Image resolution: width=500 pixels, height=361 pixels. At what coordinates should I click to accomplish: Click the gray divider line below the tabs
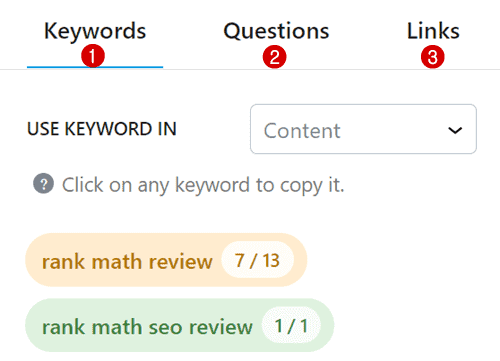250,70
